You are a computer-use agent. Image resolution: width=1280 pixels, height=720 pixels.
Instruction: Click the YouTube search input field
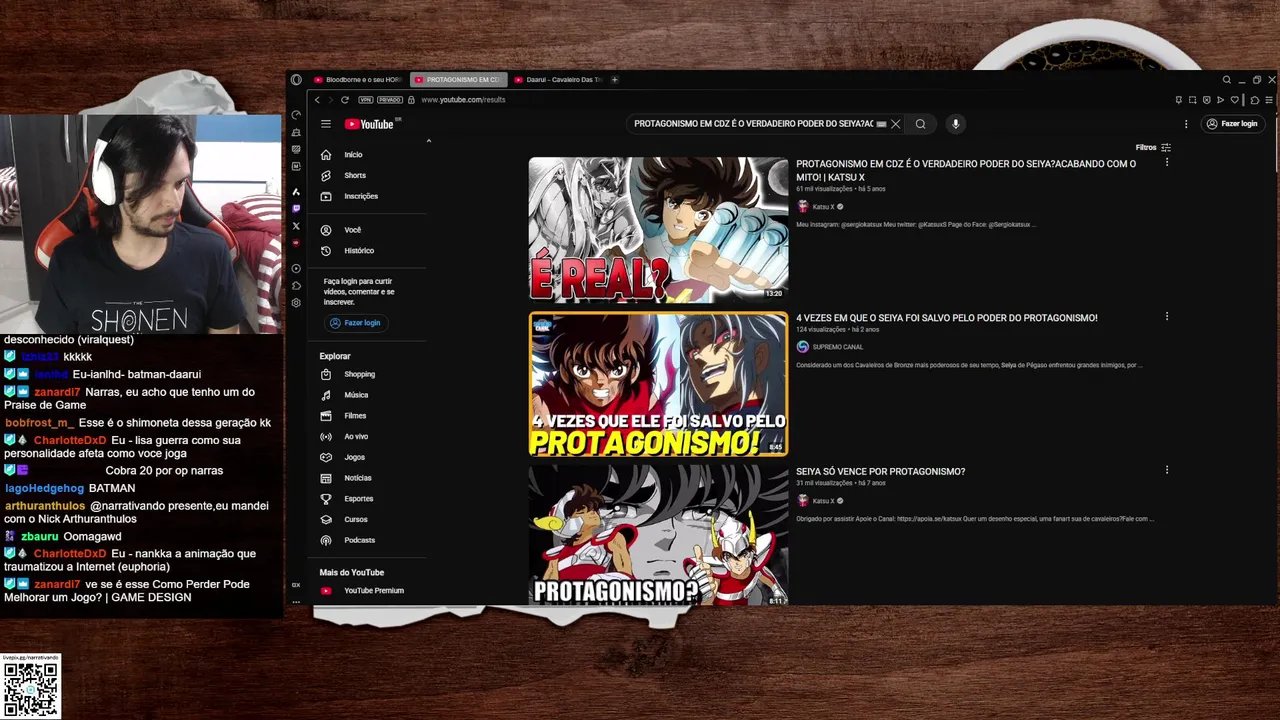point(753,124)
